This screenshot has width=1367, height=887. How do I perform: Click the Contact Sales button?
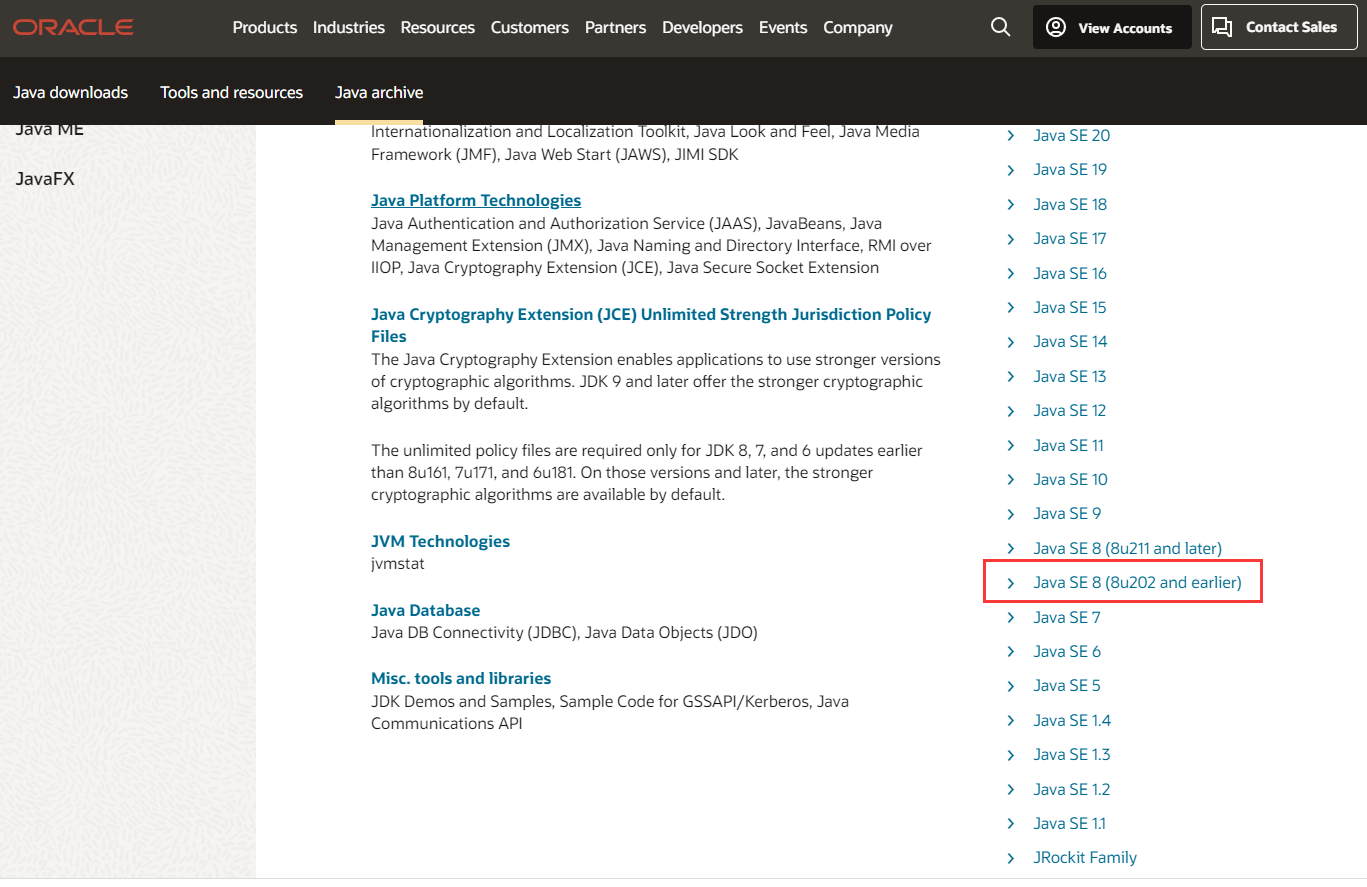pyautogui.click(x=1279, y=27)
